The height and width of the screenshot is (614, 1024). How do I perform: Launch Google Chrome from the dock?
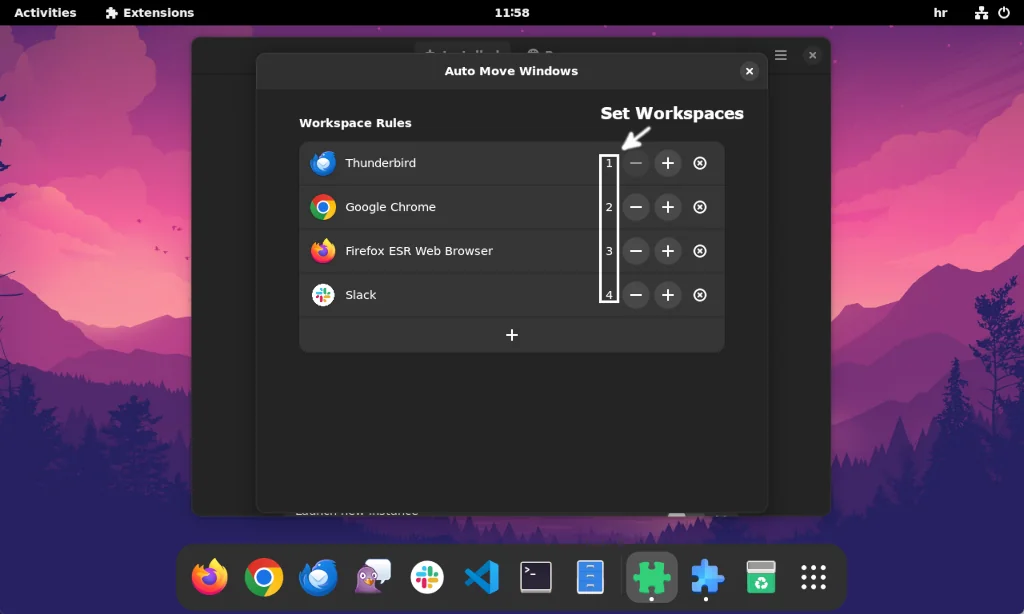point(264,577)
